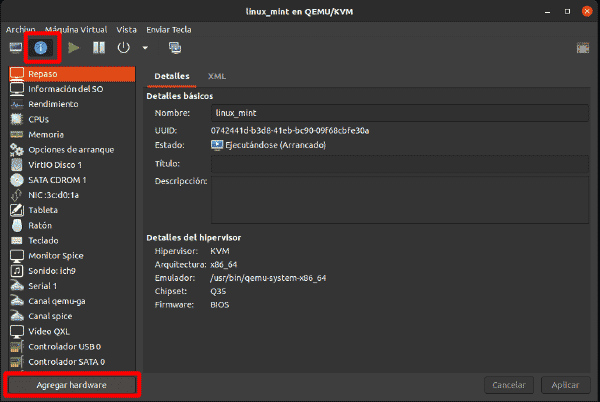Open shutdown options dropdown arrow

click(x=145, y=48)
